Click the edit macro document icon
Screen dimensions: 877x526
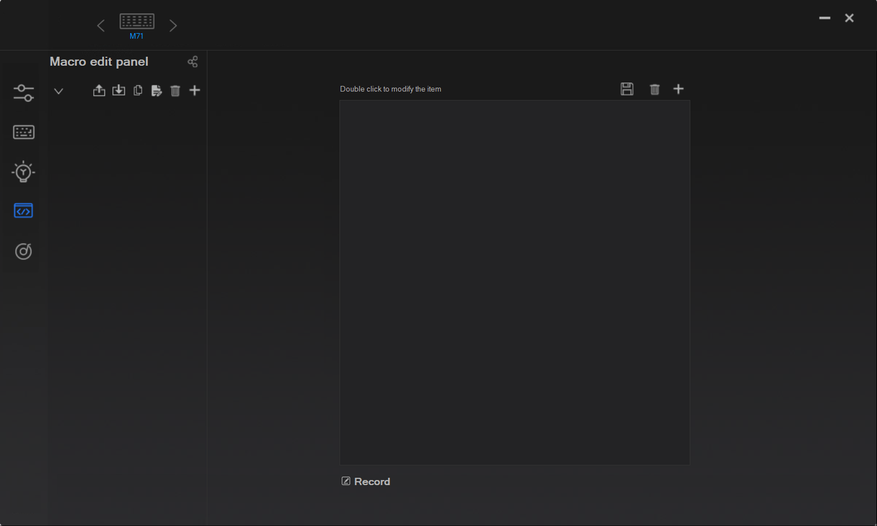pos(157,91)
